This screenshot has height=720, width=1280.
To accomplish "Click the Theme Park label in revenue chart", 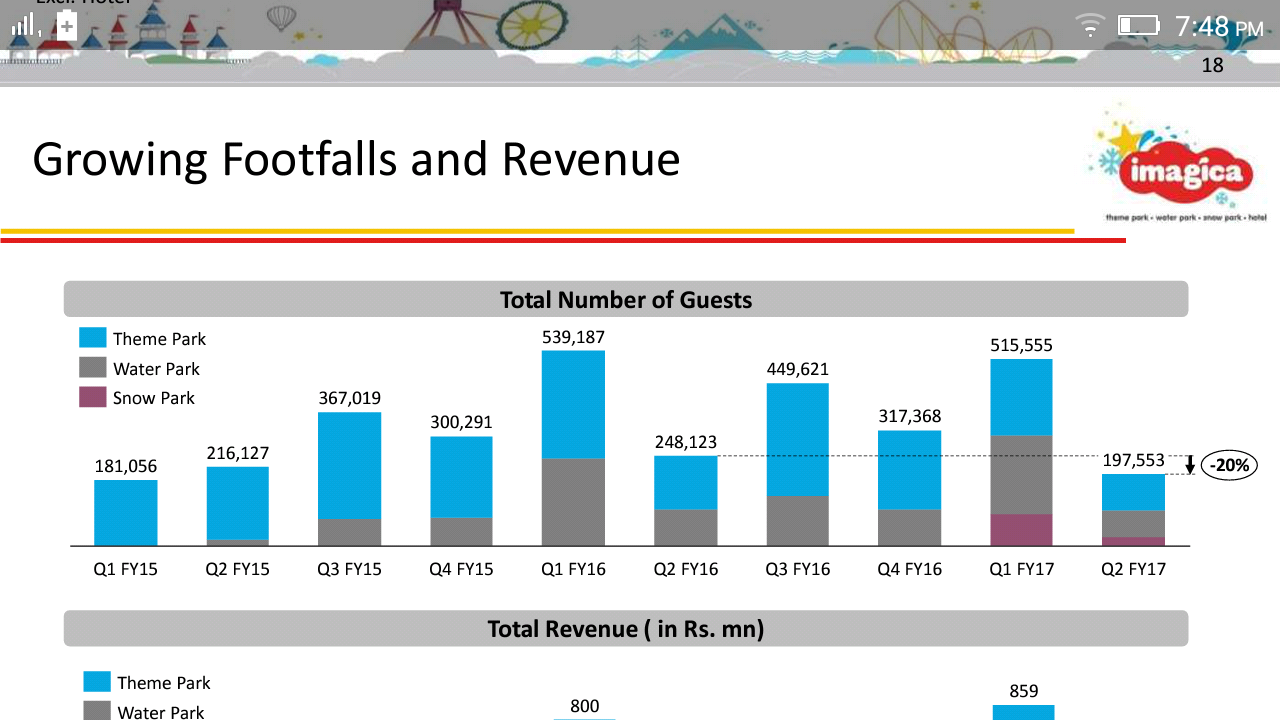I will coord(164,683).
